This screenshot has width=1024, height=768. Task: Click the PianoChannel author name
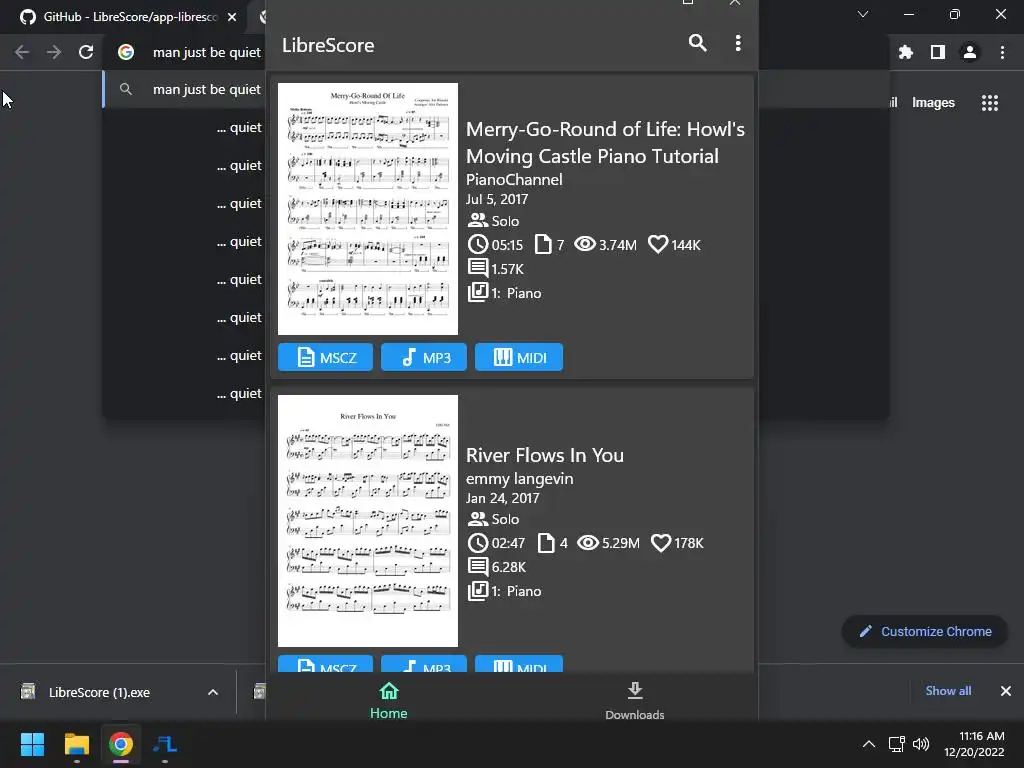pos(514,180)
